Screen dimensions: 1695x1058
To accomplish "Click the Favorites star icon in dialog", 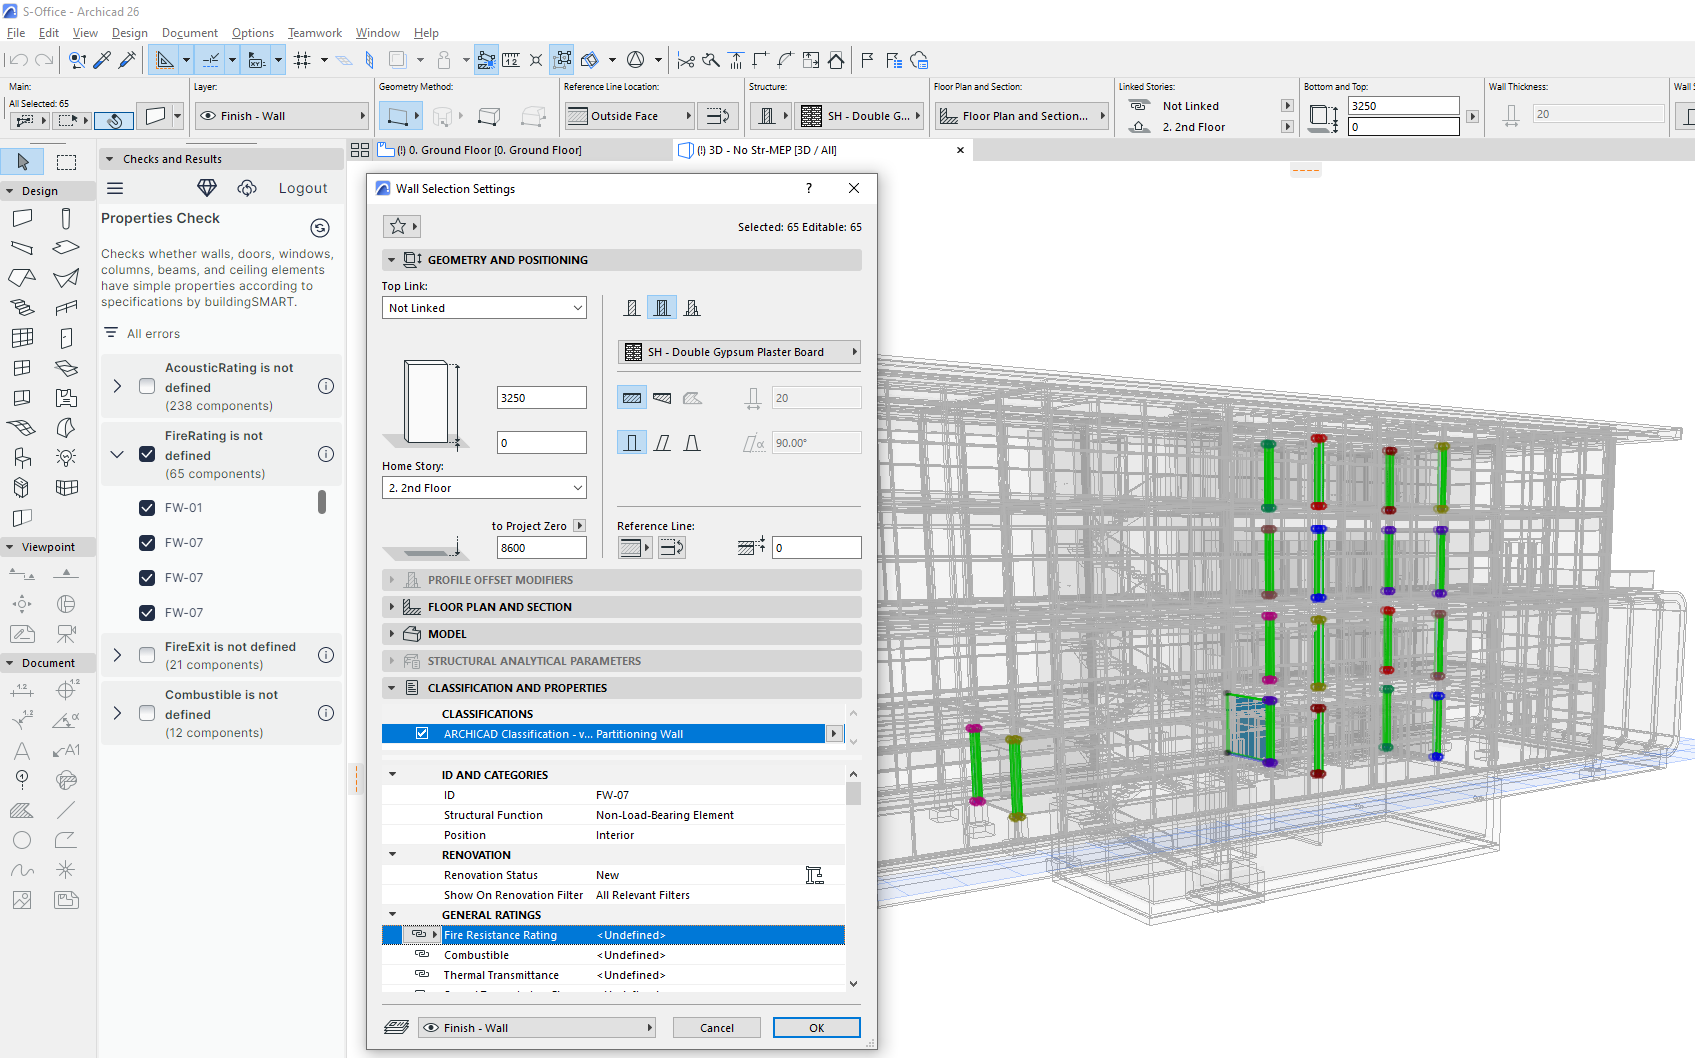I will [x=398, y=226].
